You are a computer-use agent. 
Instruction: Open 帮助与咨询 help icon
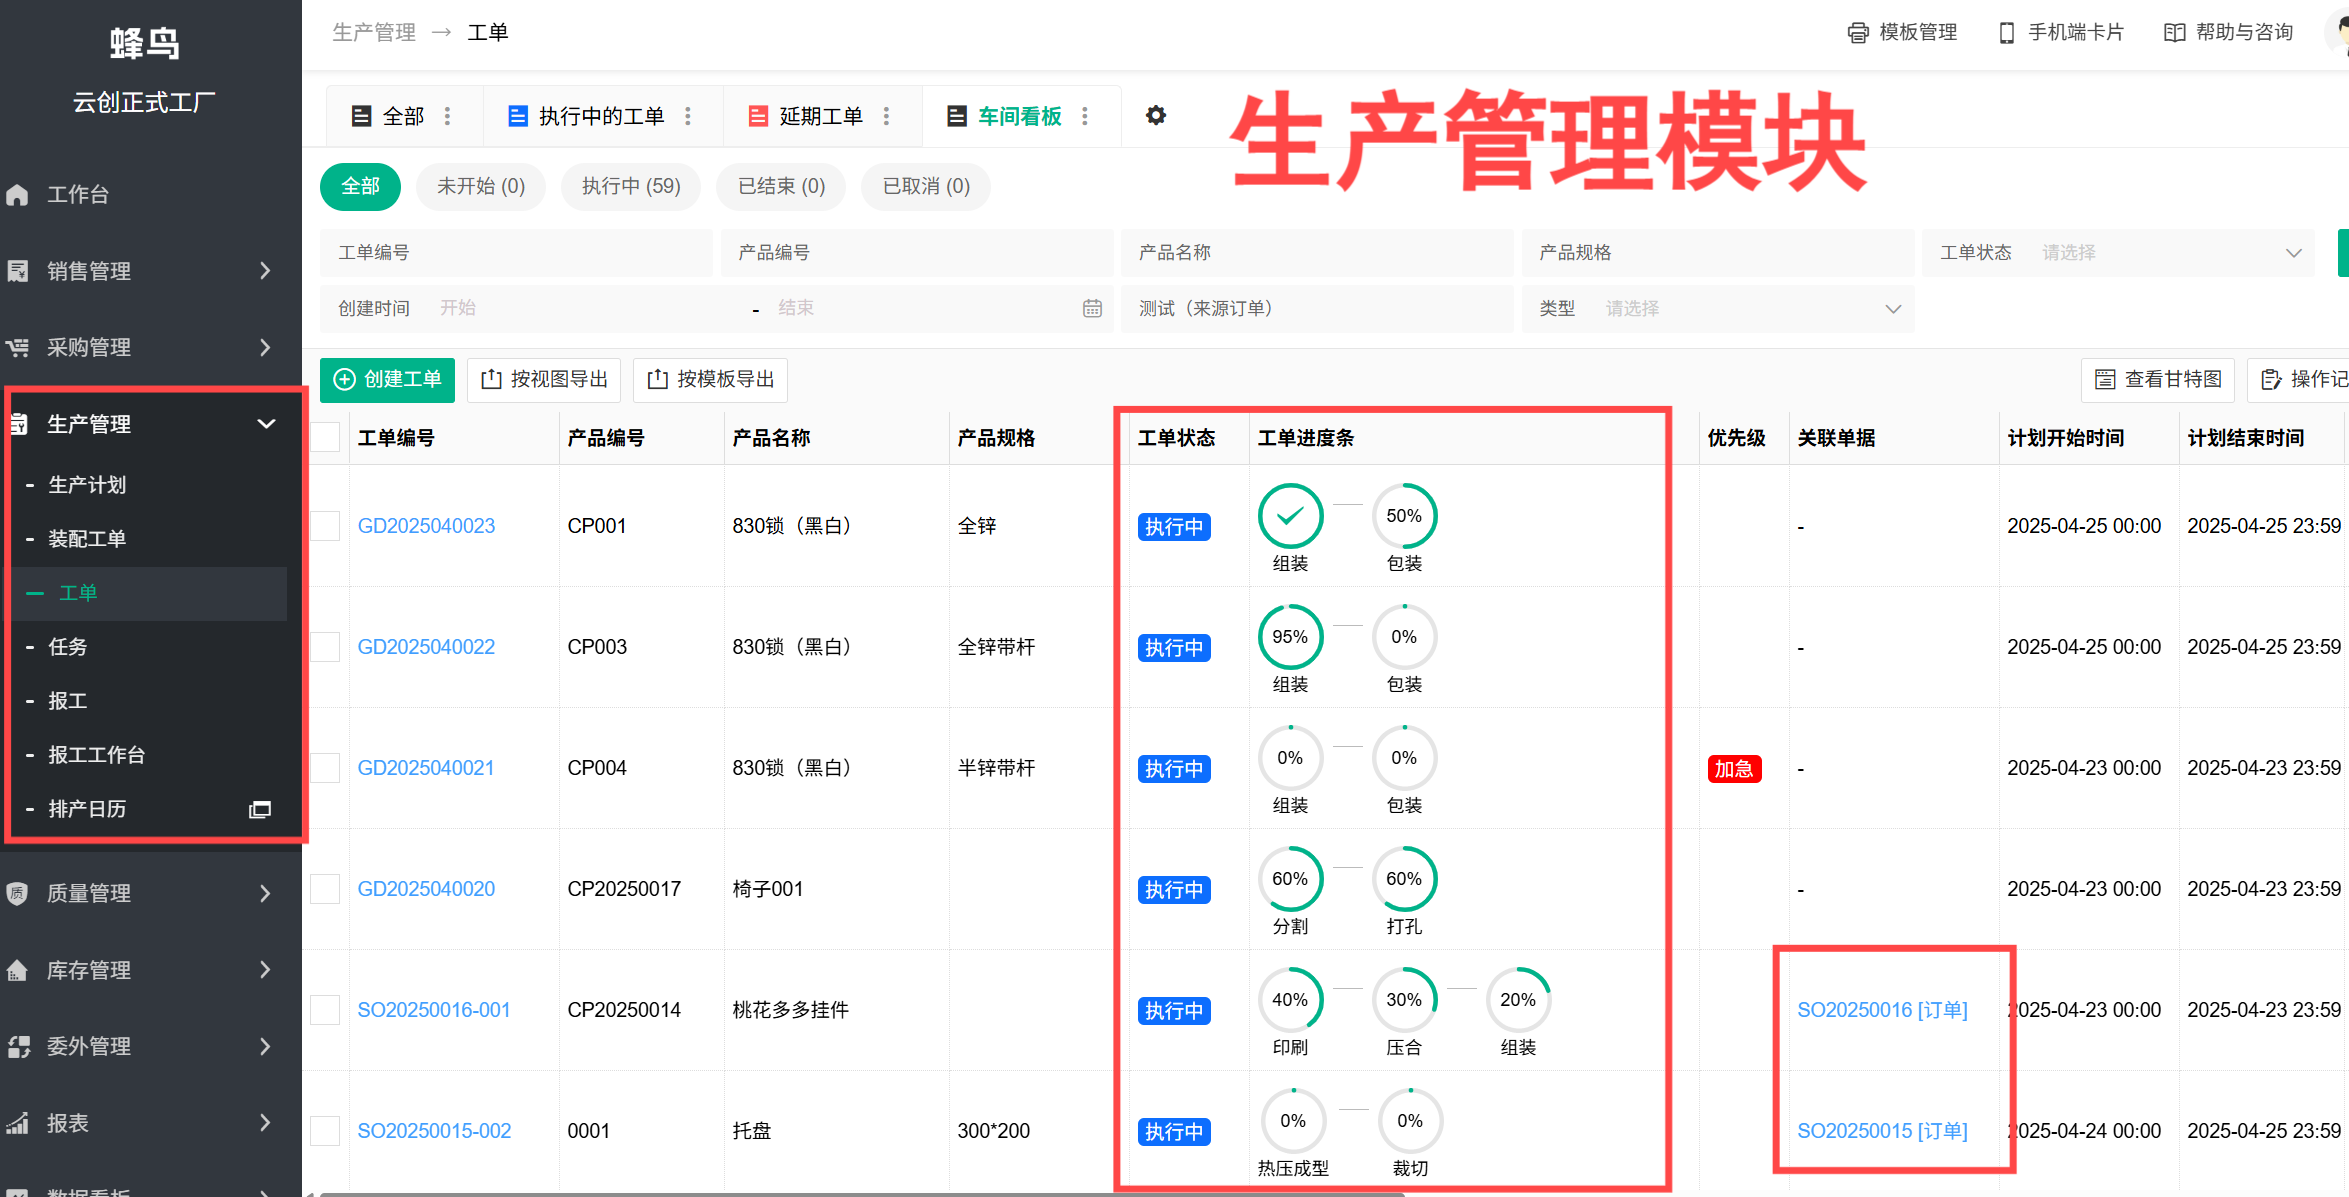pyautogui.click(x=2175, y=31)
